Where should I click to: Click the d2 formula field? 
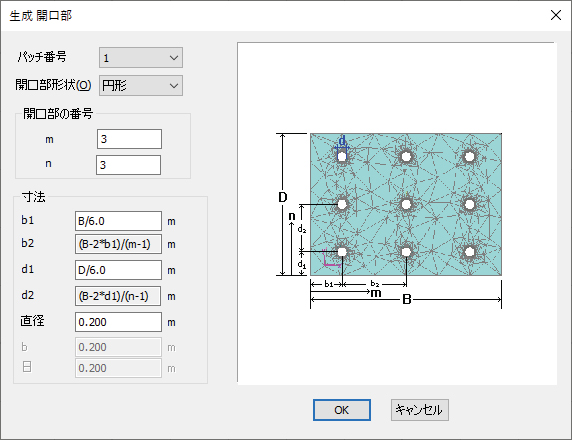(x=118, y=296)
